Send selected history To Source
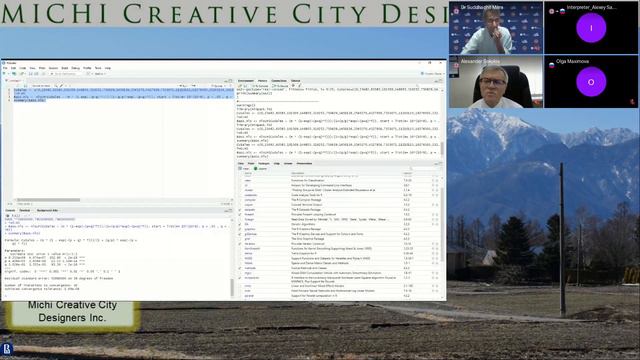This screenshot has width=640, height=360. (x=280, y=86)
